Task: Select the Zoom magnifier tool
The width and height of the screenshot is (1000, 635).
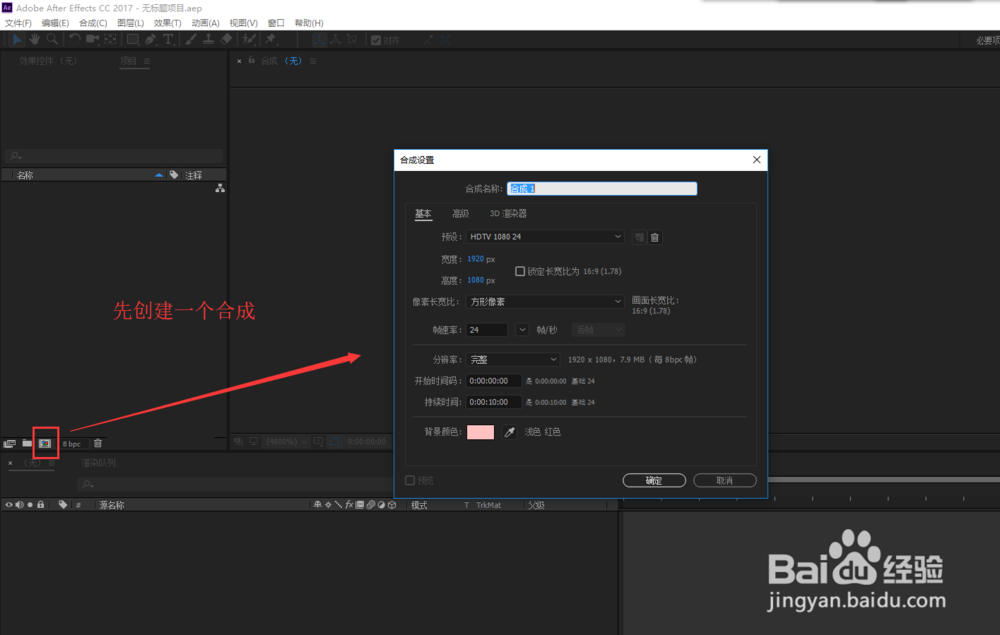Action: click(52, 40)
